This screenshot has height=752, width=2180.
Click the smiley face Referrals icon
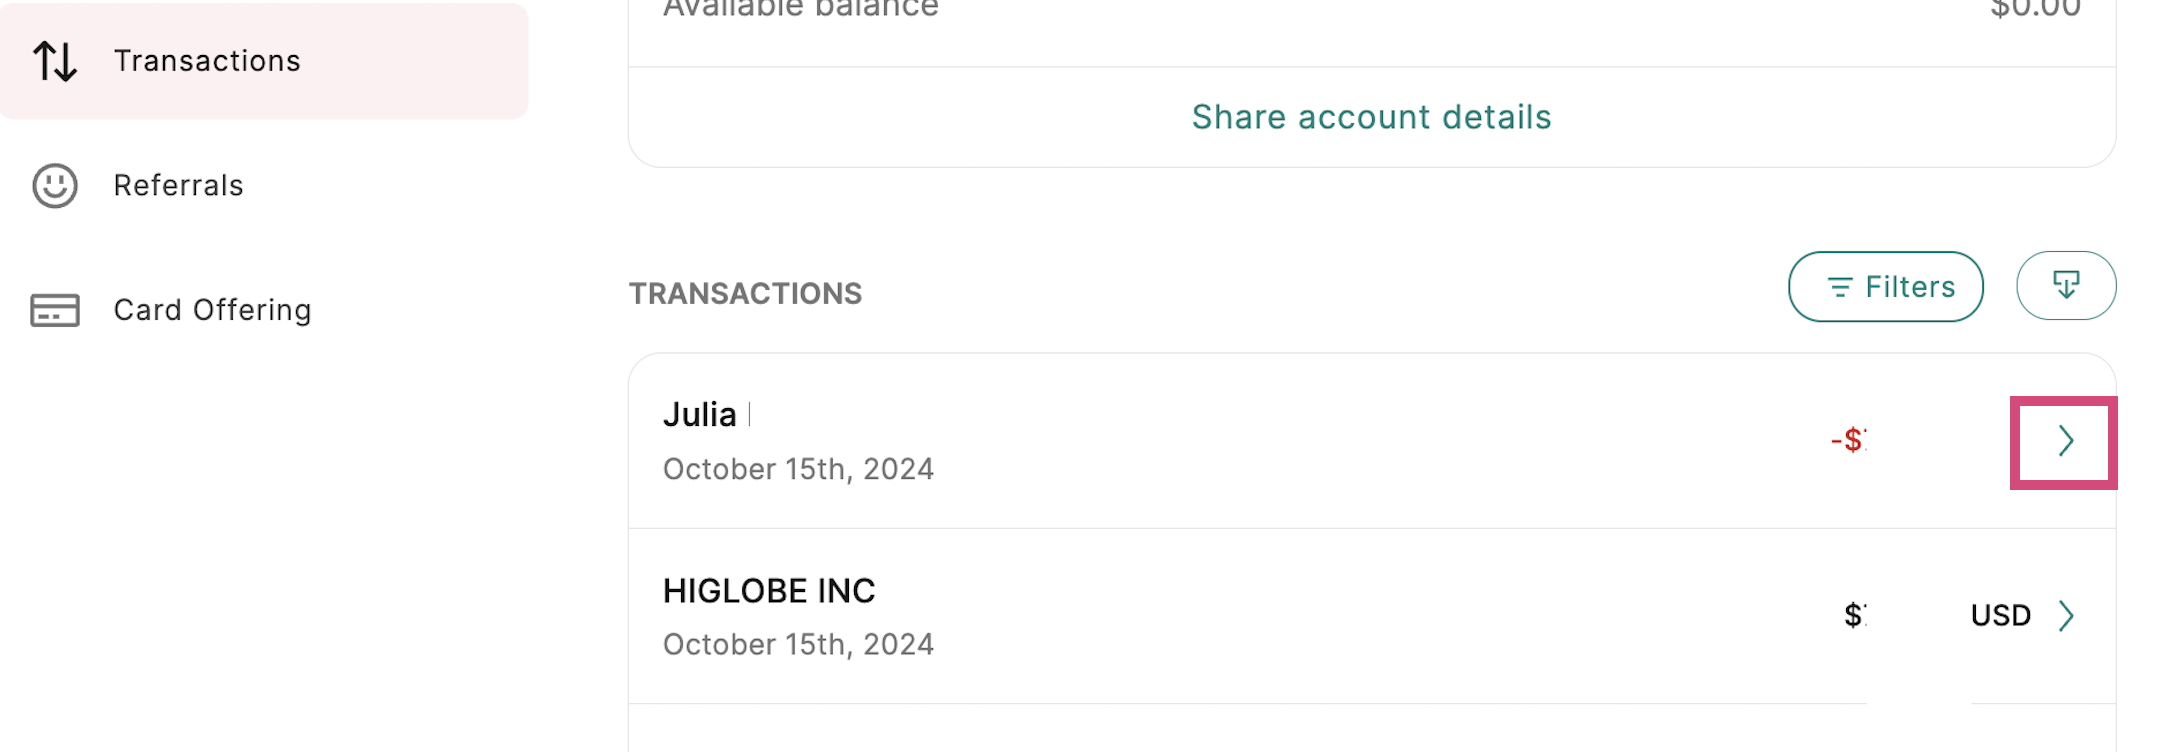pos(55,186)
